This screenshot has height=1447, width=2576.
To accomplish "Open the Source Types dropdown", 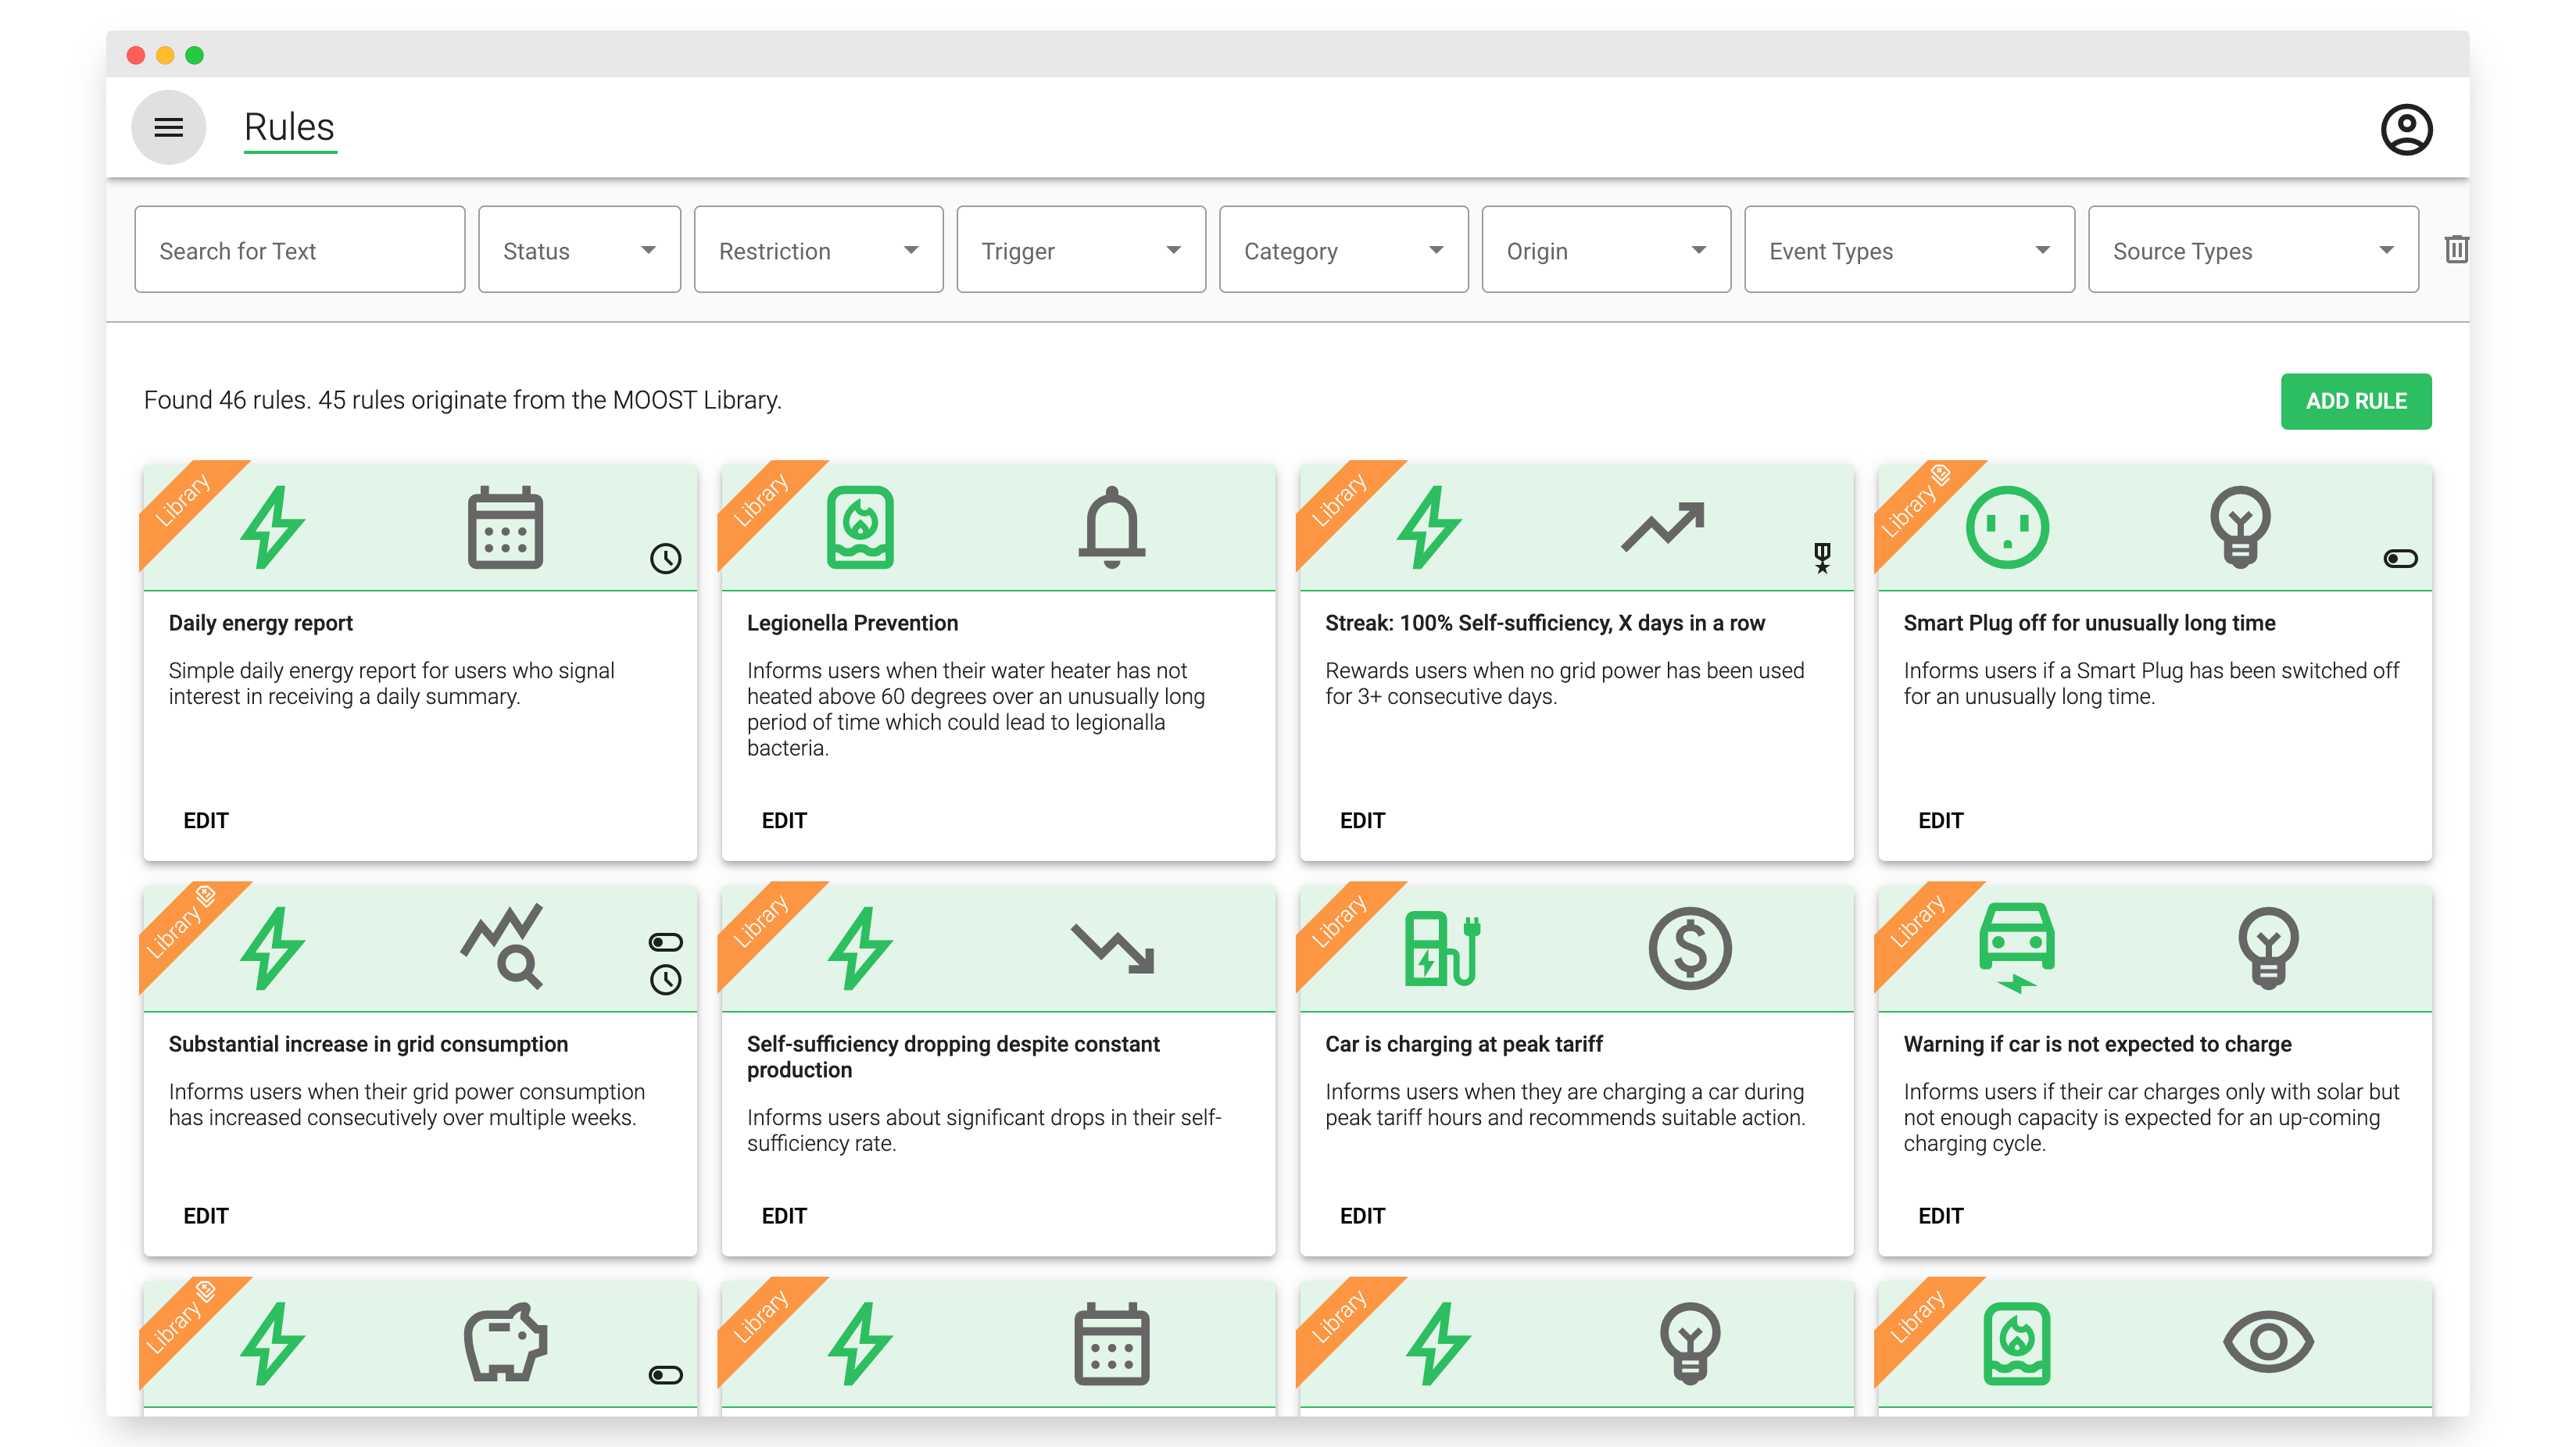I will point(2252,250).
